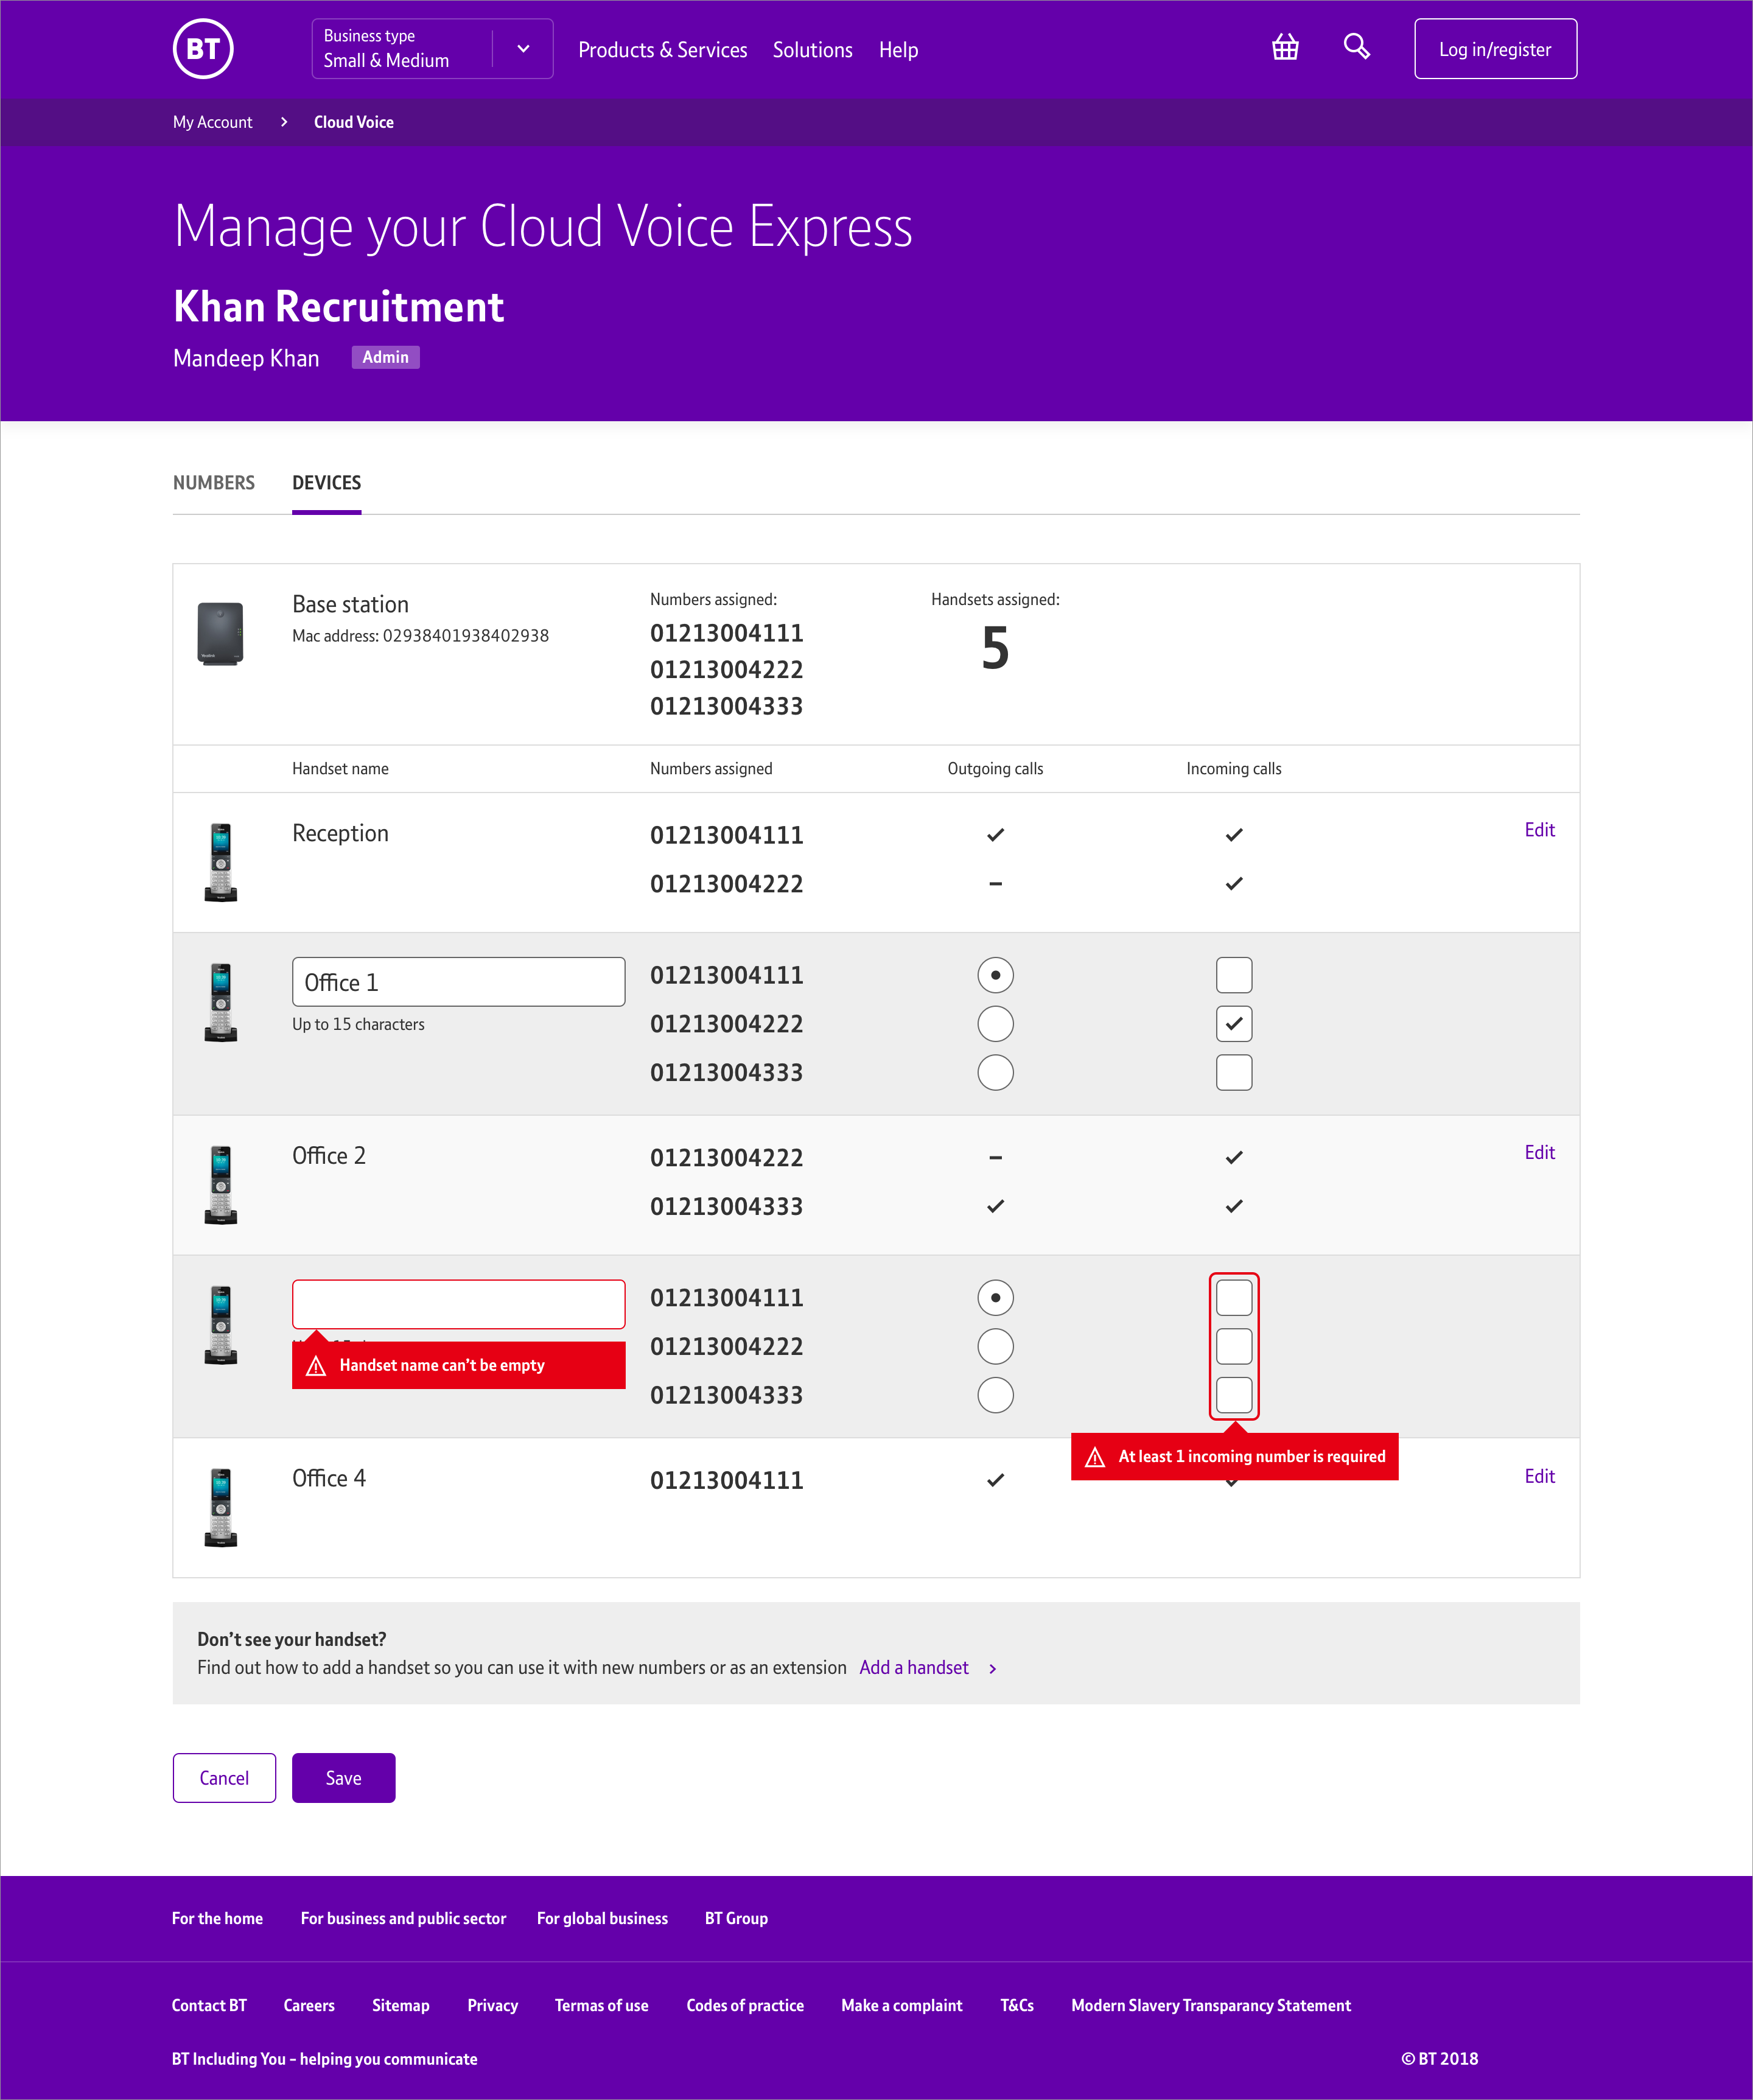The height and width of the screenshot is (2100, 1753).
Task: Click the Office 4 handset image
Action: [x=221, y=1507]
